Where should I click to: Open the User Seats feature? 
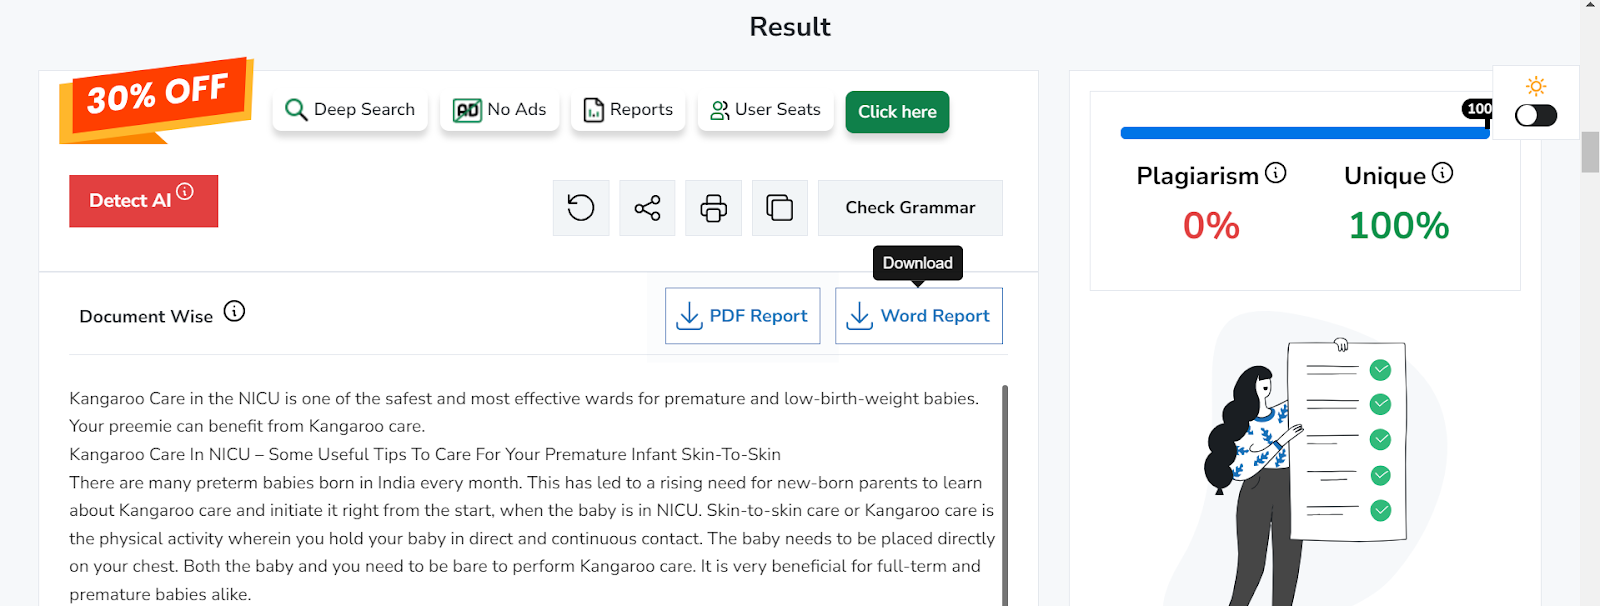[766, 110]
